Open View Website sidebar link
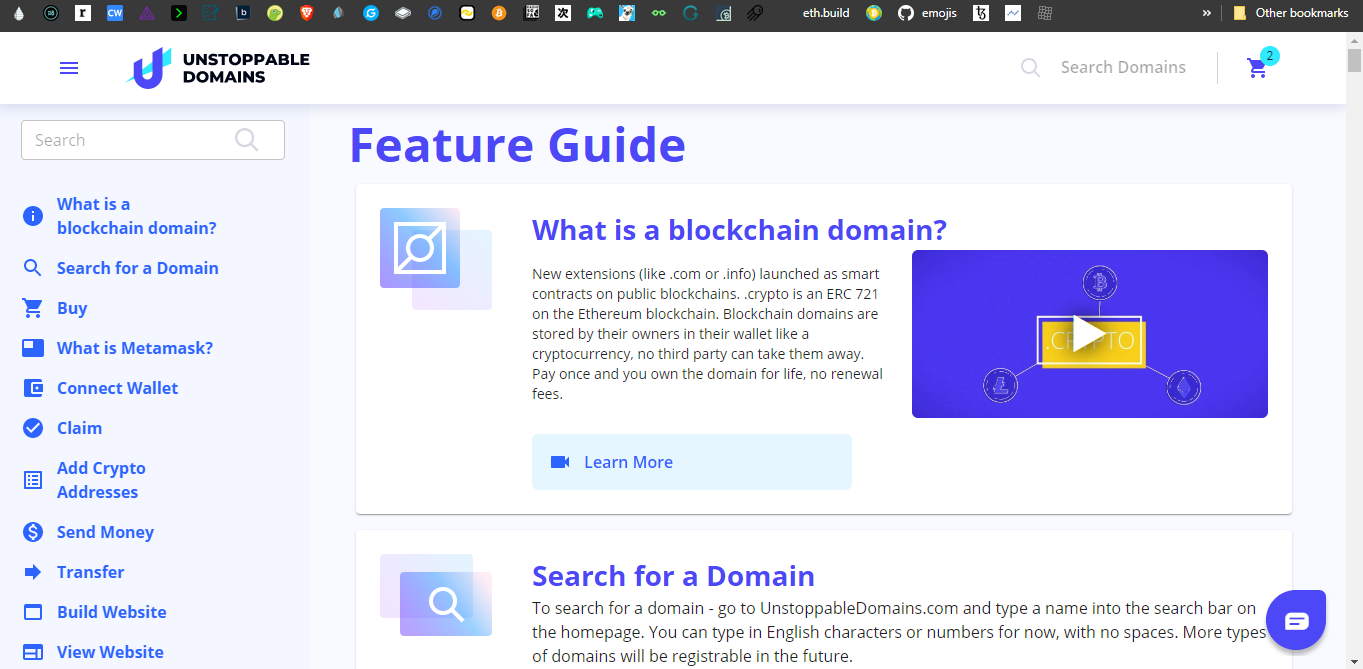 (x=110, y=652)
